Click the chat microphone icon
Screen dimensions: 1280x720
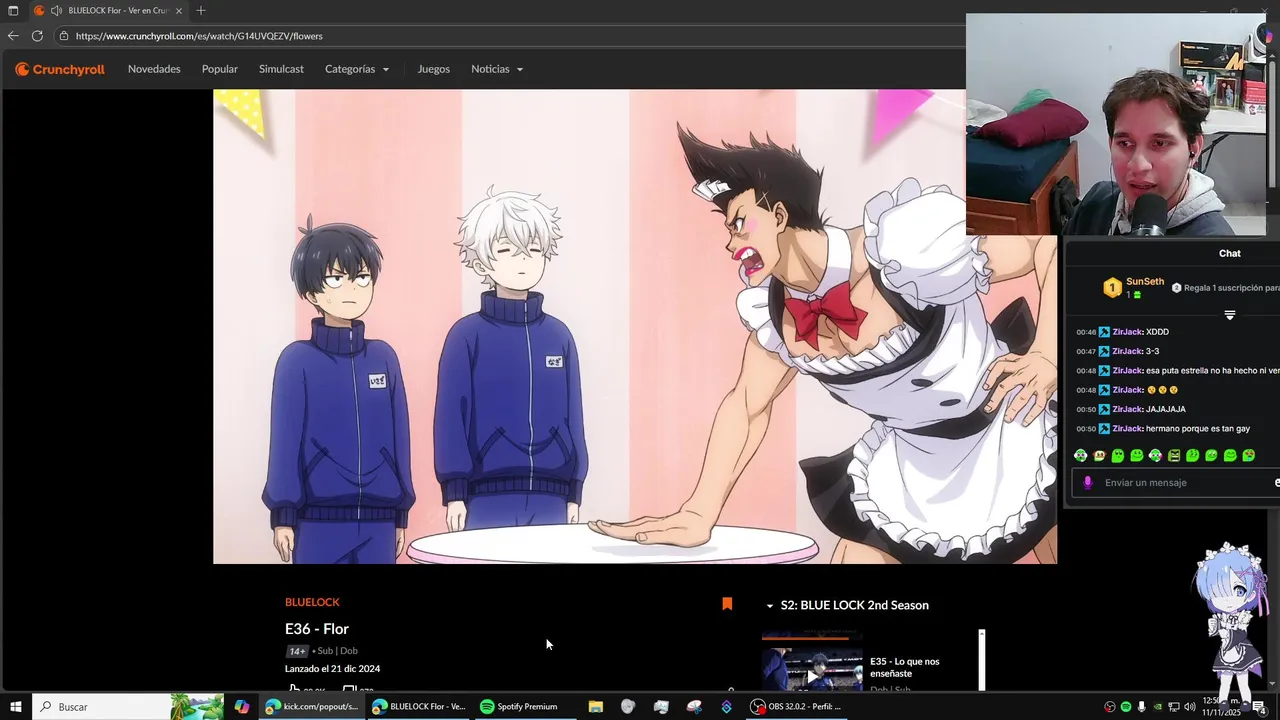[x=1088, y=483]
